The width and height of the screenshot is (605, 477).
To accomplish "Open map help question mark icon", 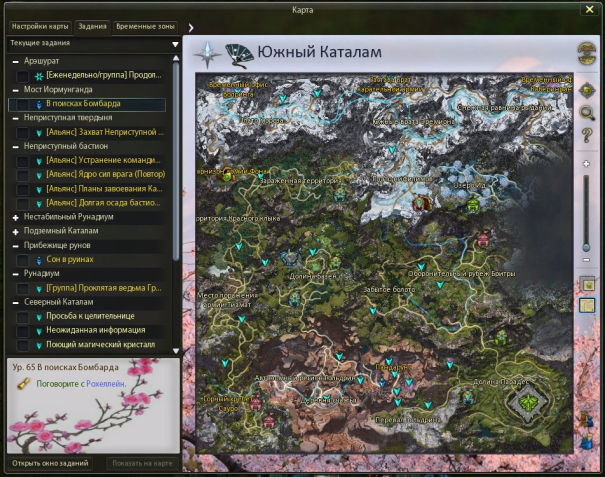I will pos(588,135).
